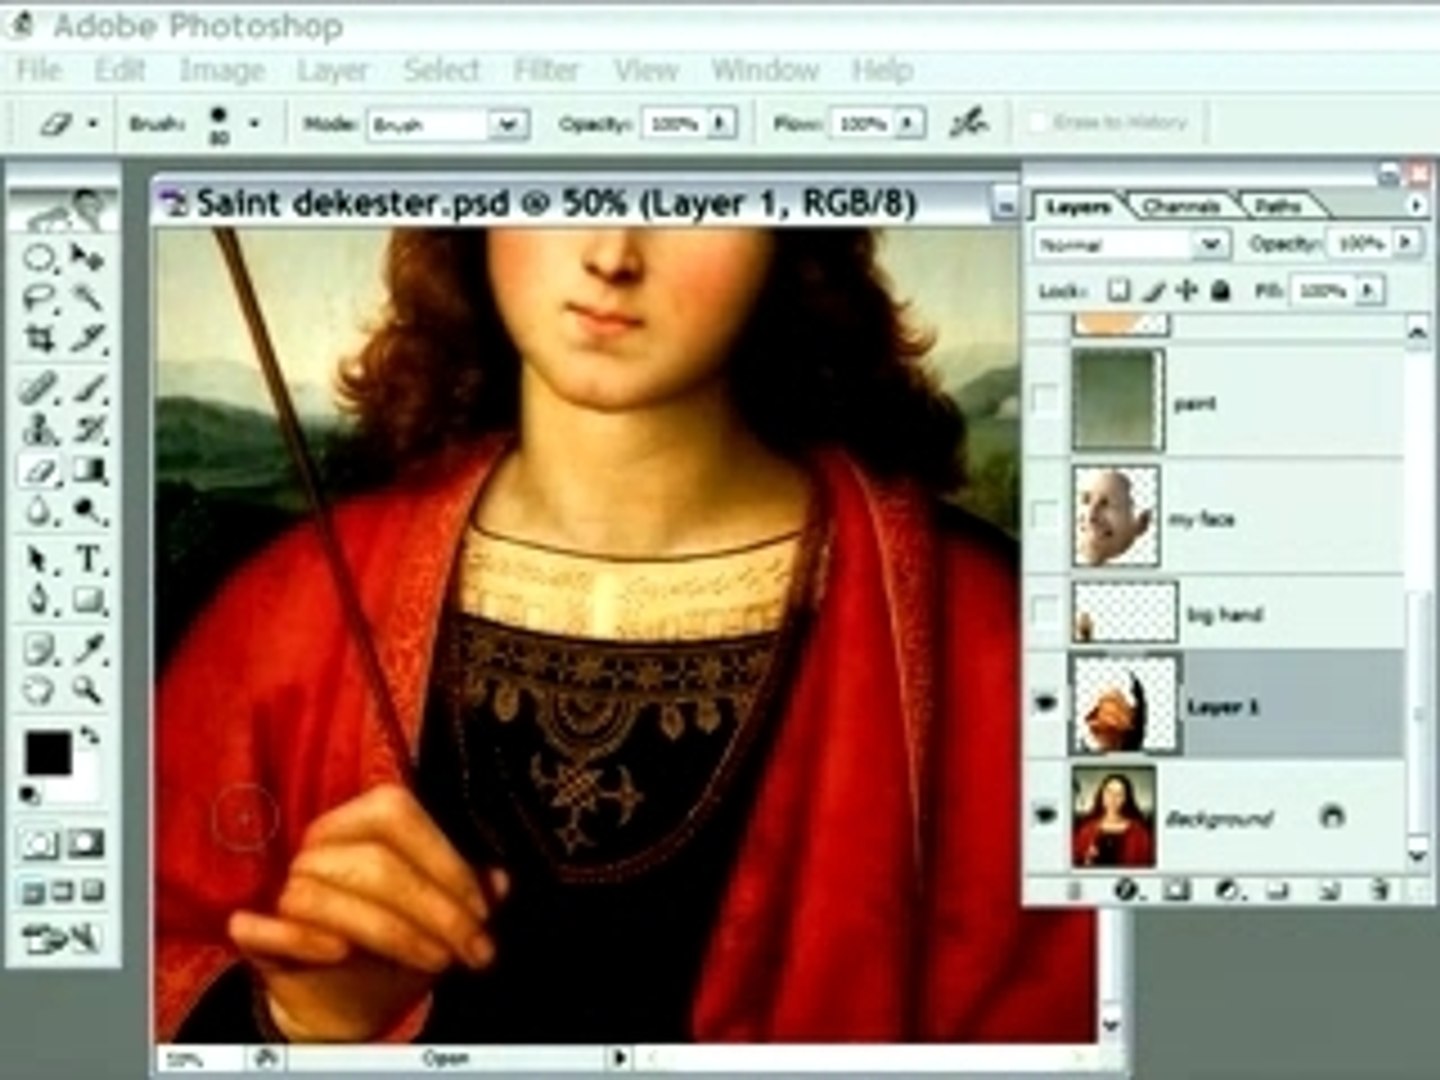
Task: Switch to full screen mode button
Action: click(x=92, y=891)
